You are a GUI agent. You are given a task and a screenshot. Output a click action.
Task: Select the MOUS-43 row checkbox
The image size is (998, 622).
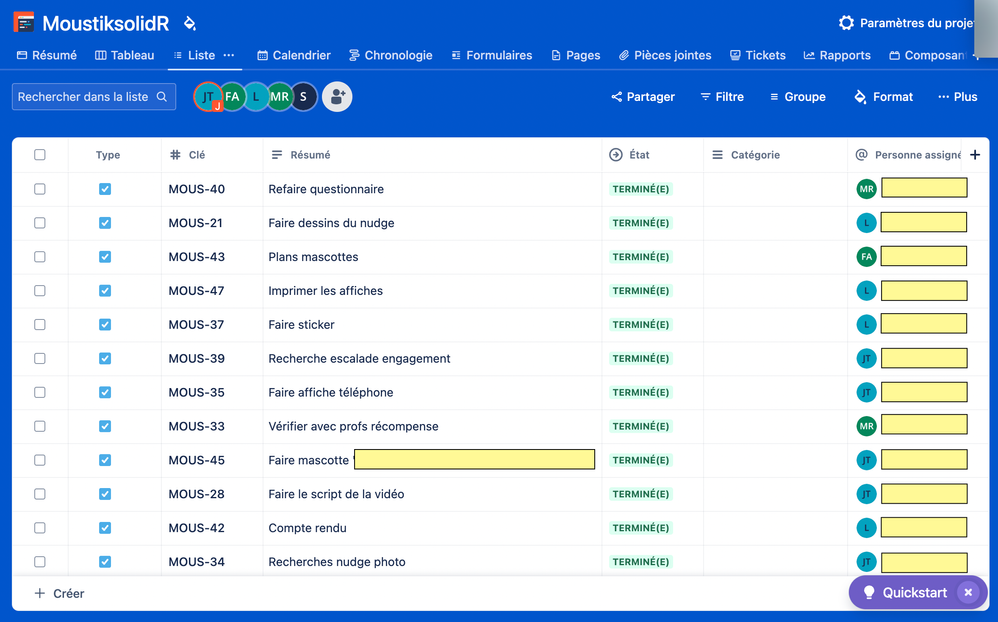(x=39, y=257)
